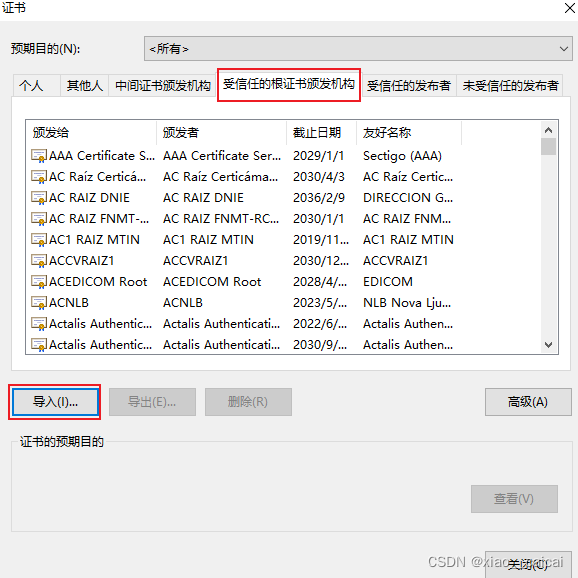Click the list scrollbar down arrow

coord(548,345)
